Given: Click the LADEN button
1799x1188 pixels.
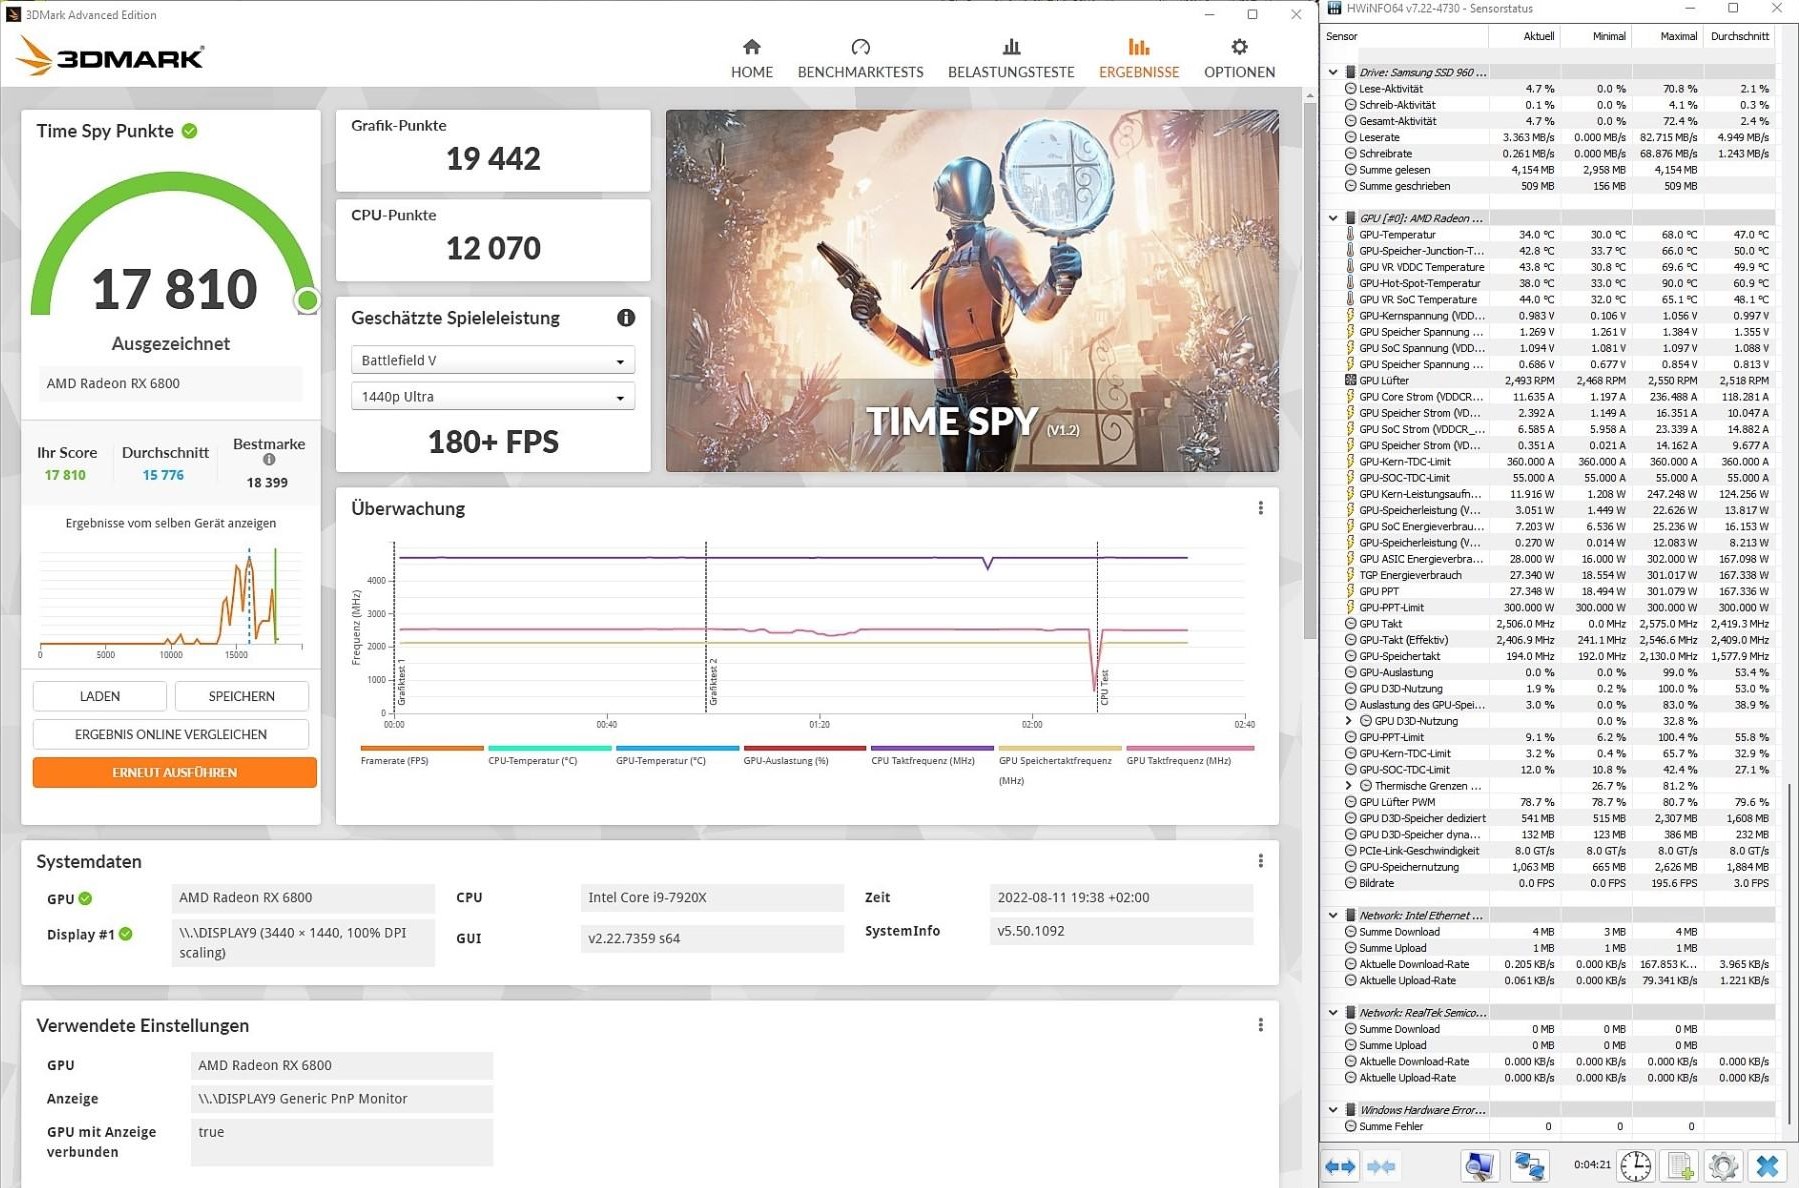Looking at the screenshot, I should [x=100, y=696].
